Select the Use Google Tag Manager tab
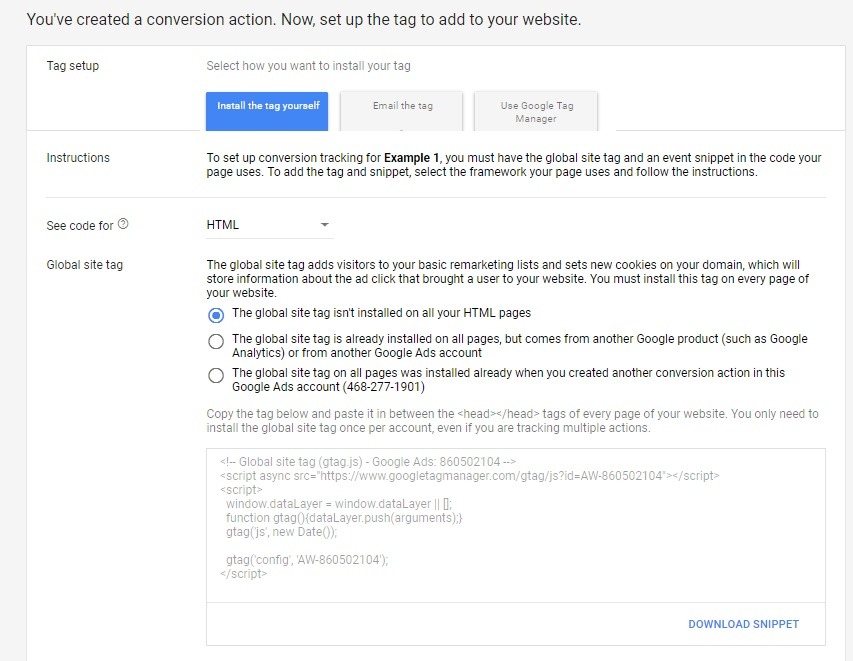 tap(536, 111)
